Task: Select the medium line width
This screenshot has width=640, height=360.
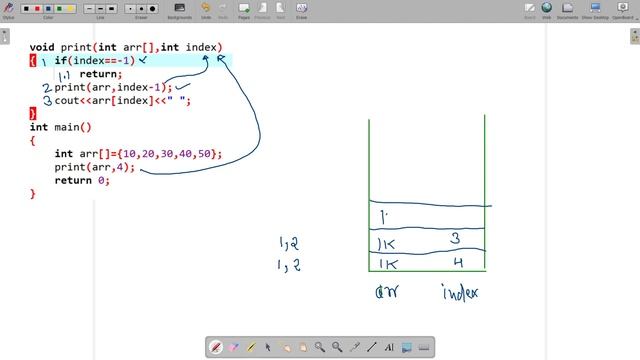Action: point(100,9)
